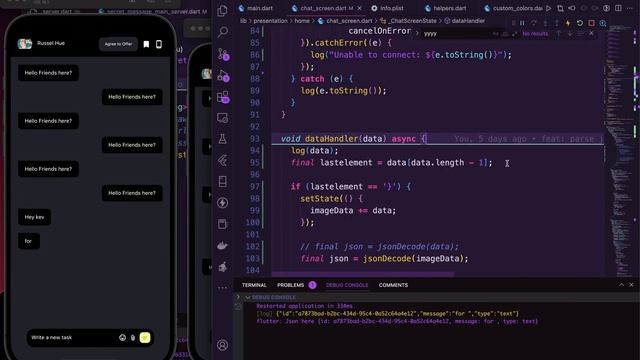Click the split editor icon
This screenshot has width=640, height=360.
pyautogui.click(x=618, y=8)
